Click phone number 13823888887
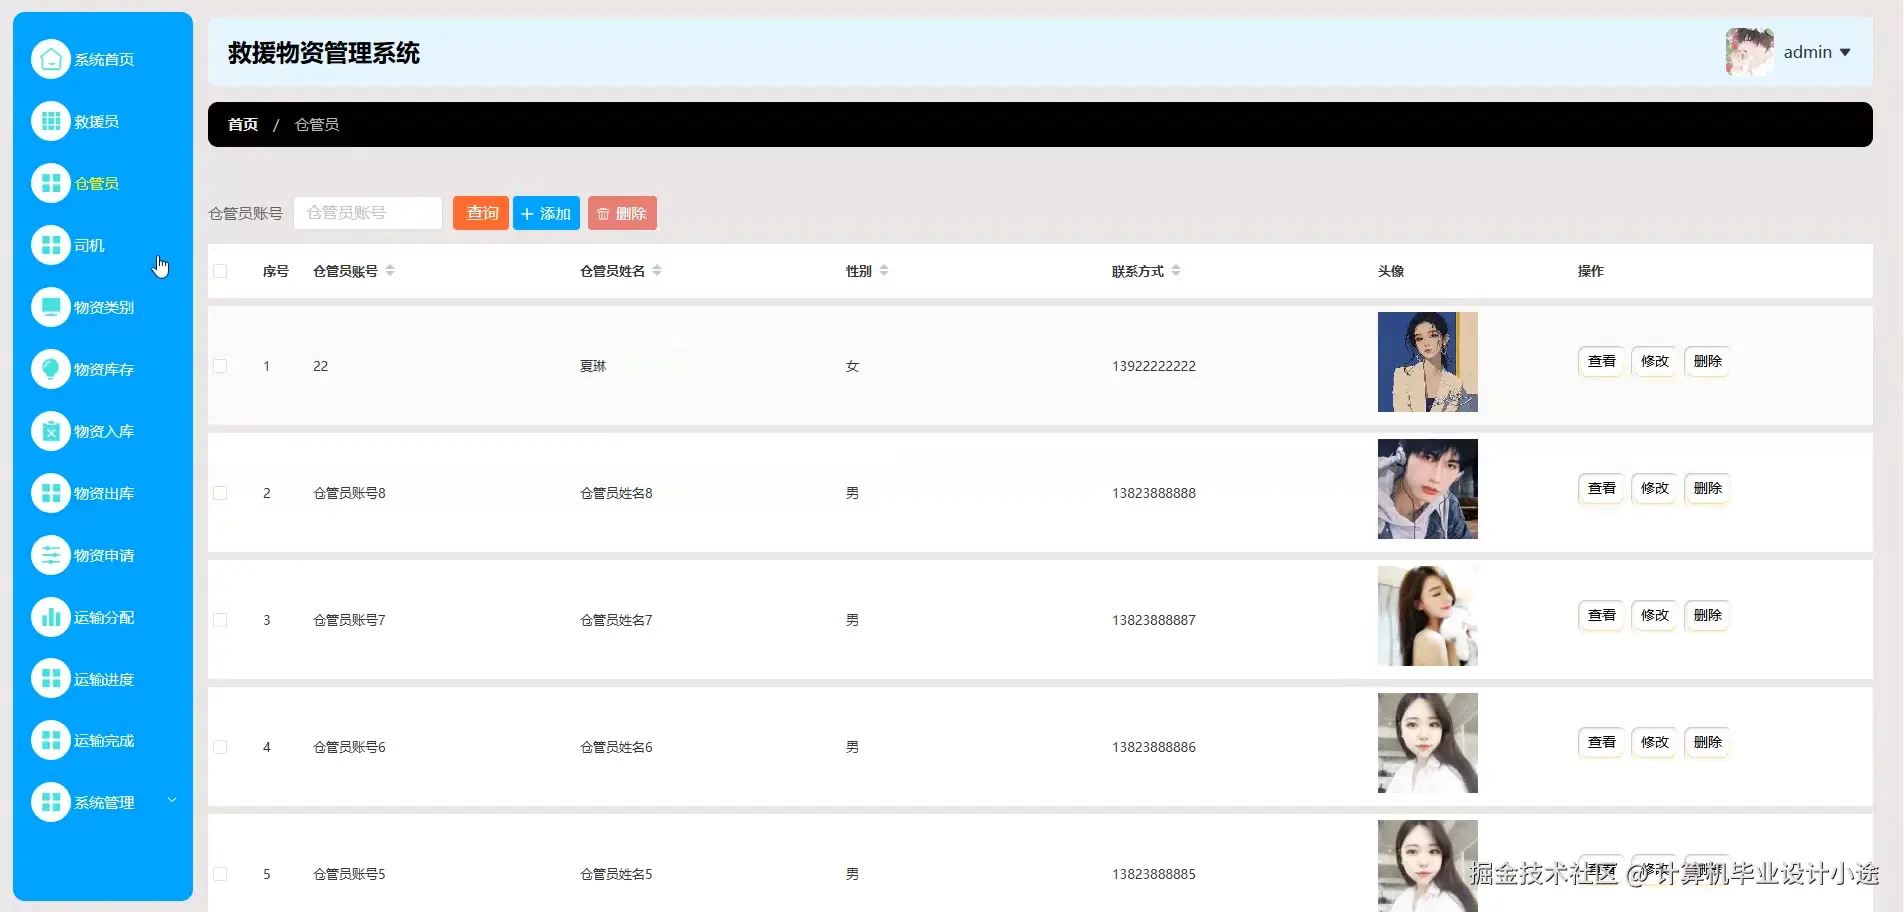1904x912 pixels. click(x=1154, y=620)
